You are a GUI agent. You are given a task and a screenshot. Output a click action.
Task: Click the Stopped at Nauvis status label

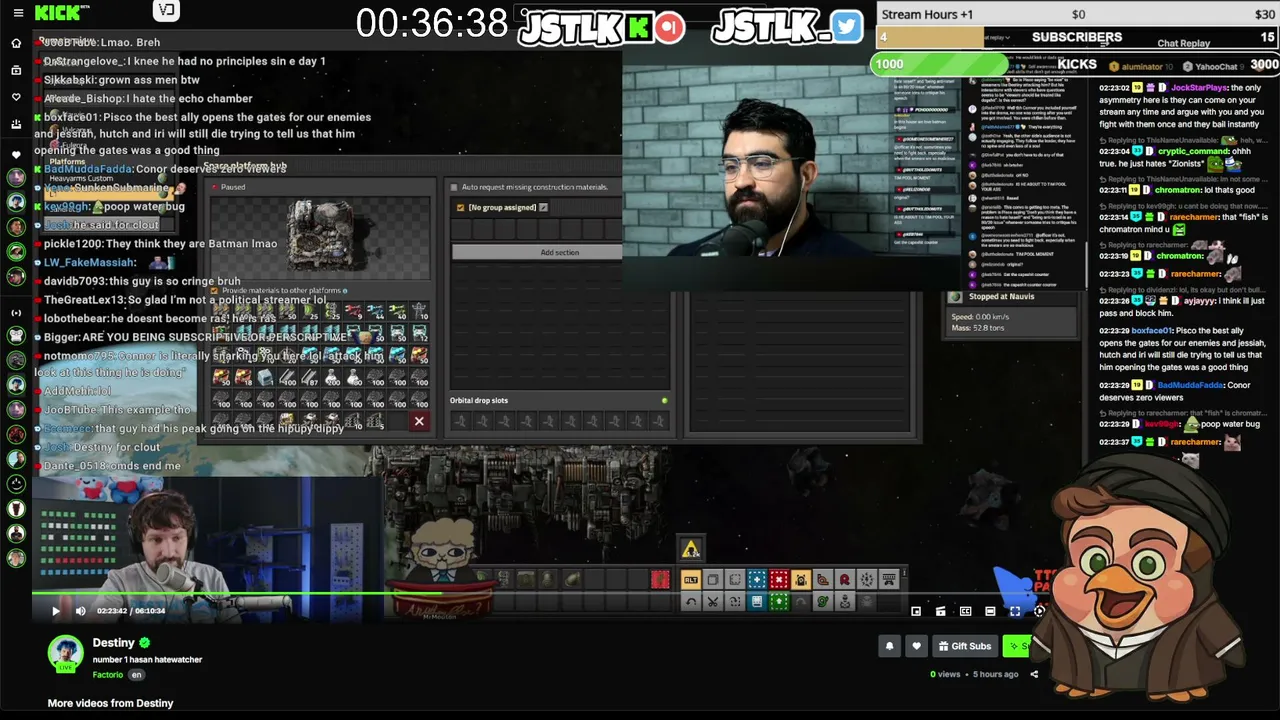tap(1002, 297)
